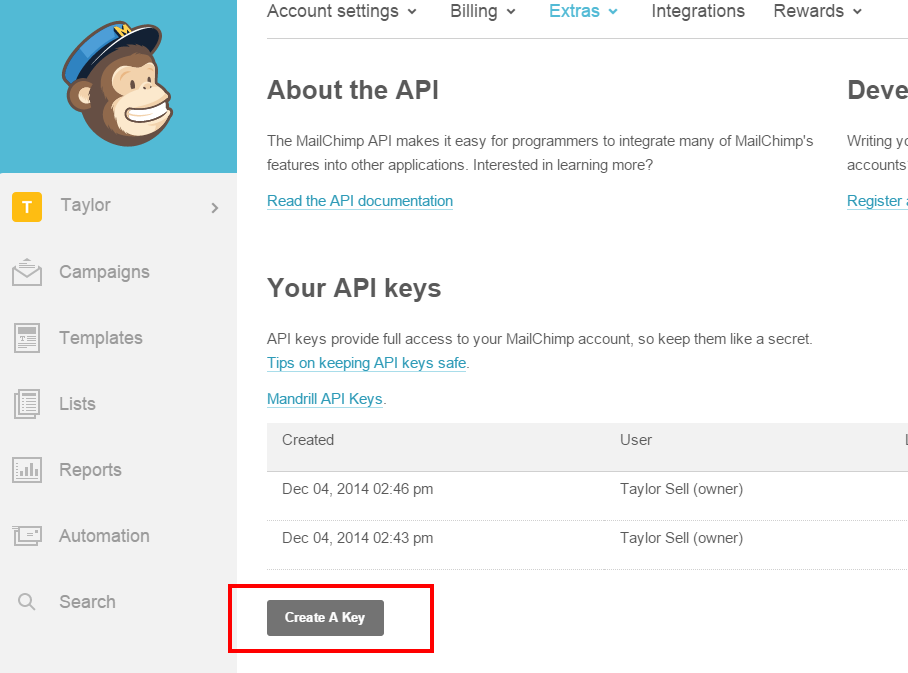Open Reports in the sidebar
Viewport: 908px width, 673px height.
(x=90, y=470)
